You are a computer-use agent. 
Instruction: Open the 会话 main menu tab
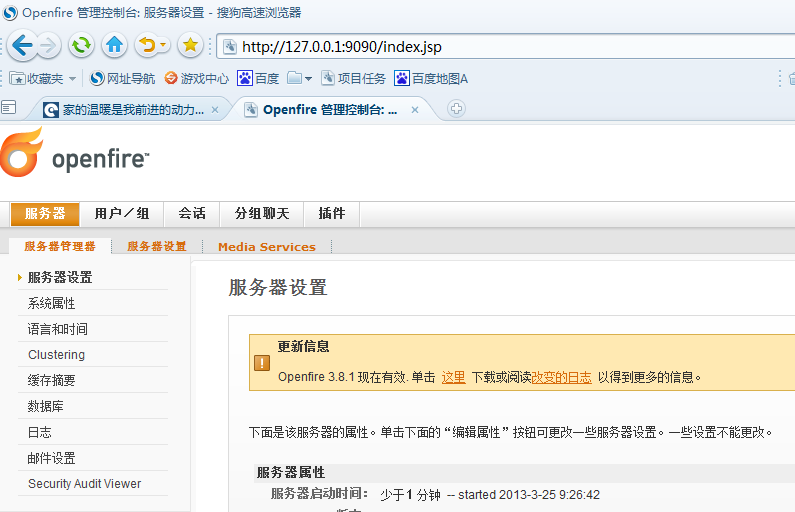click(x=192, y=213)
